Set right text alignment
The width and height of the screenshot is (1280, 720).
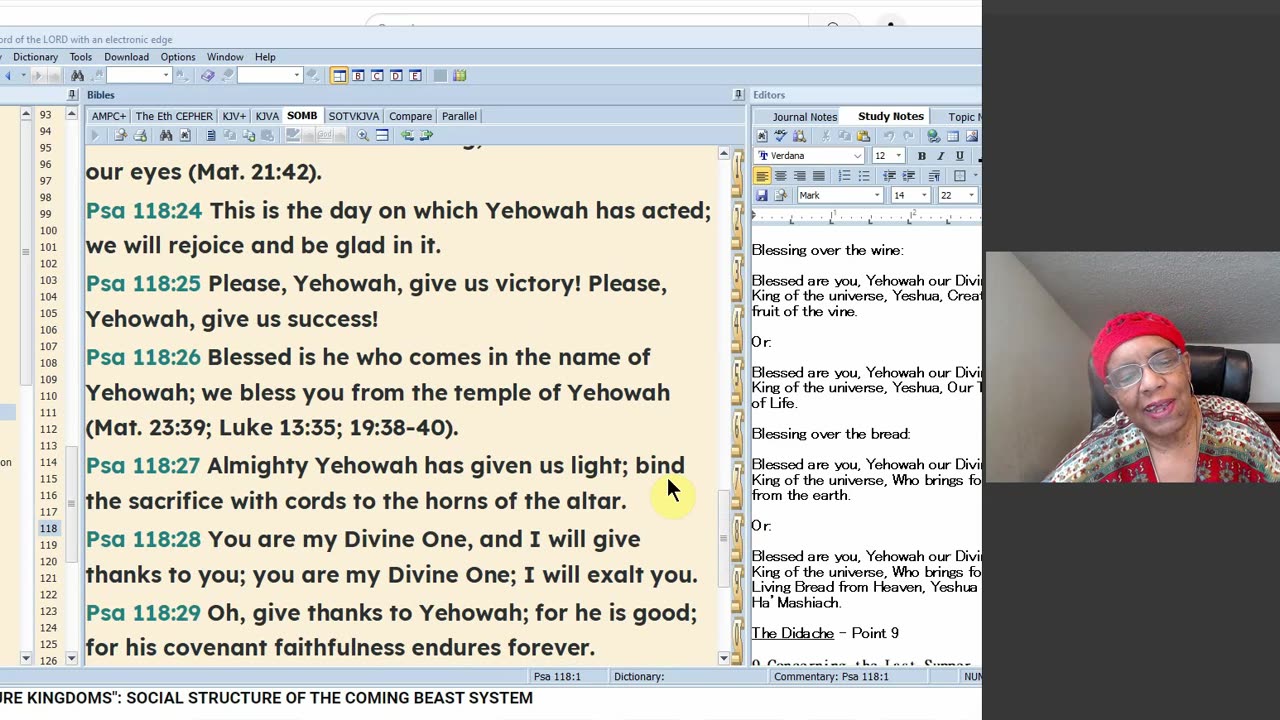(x=800, y=176)
